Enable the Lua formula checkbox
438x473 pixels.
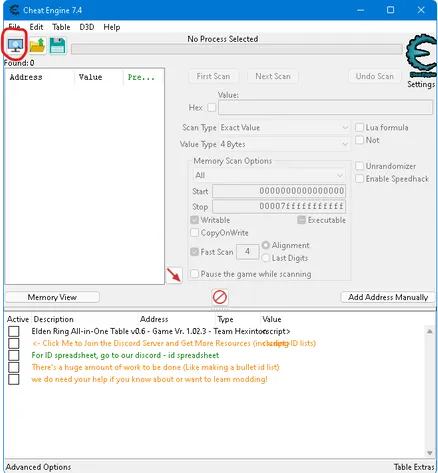coord(359,127)
